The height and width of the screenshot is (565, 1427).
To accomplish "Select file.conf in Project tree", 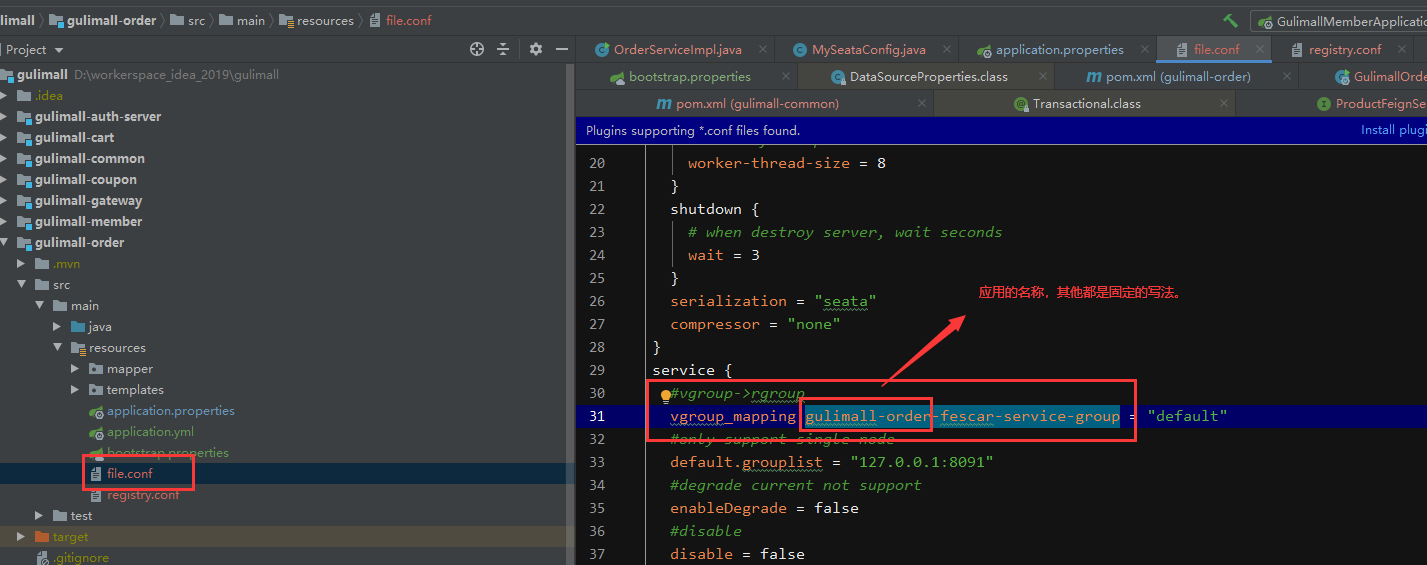I will click(x=130, y=474).
